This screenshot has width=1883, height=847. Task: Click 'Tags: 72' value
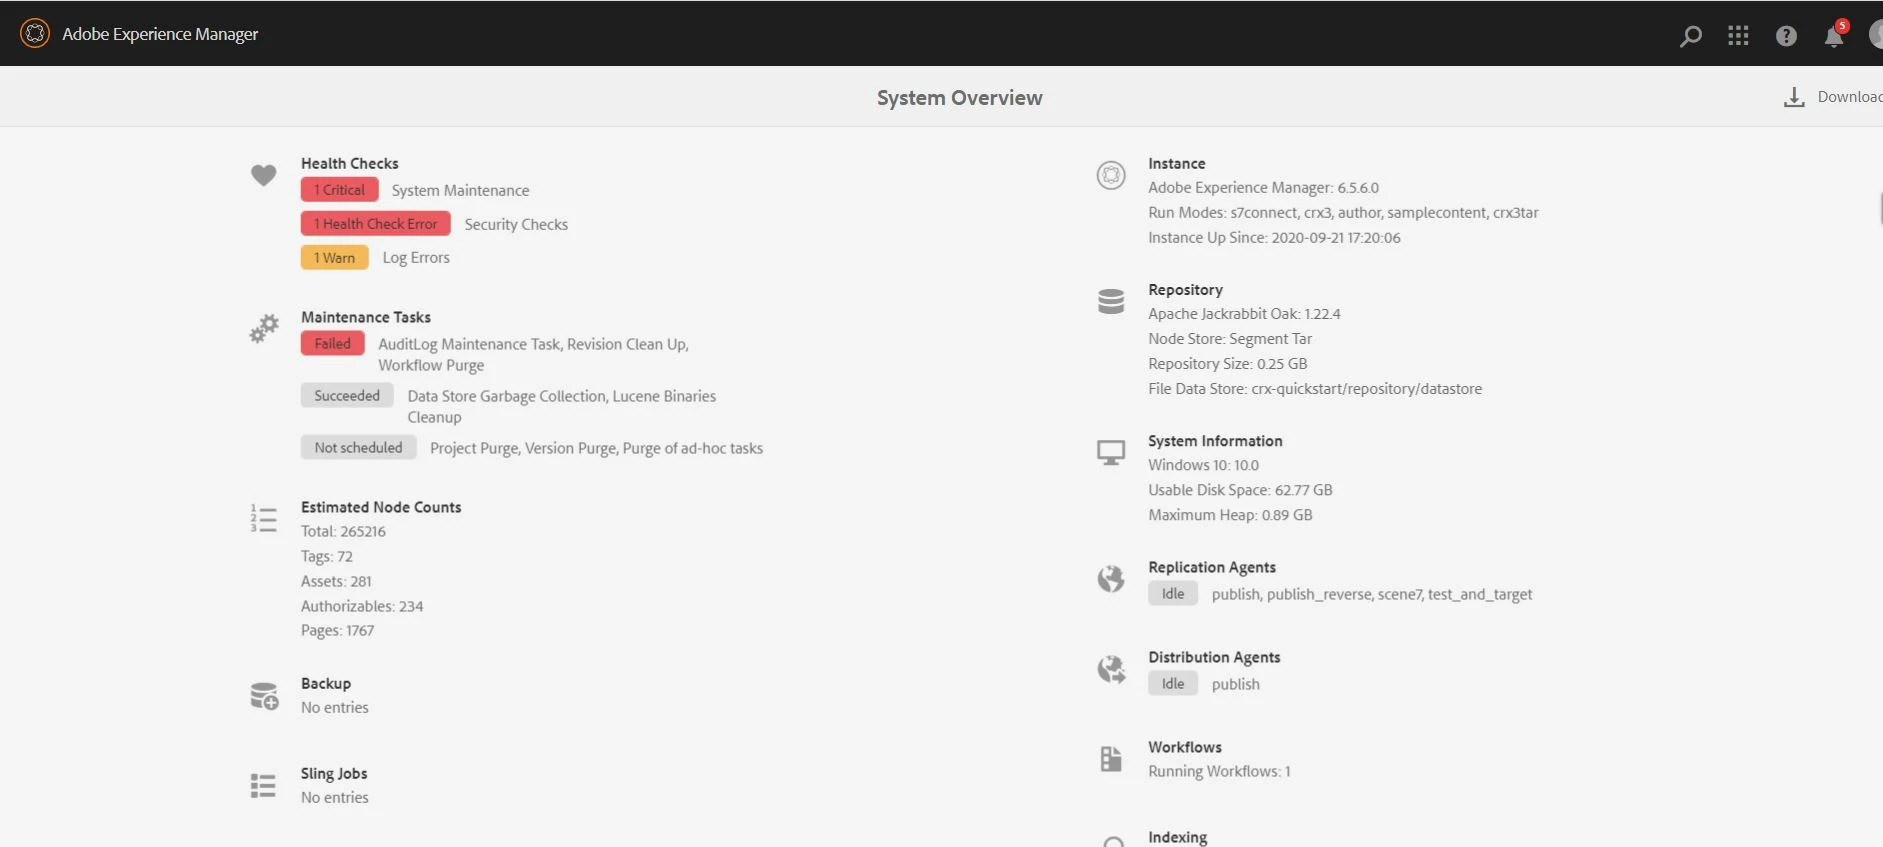327,556
